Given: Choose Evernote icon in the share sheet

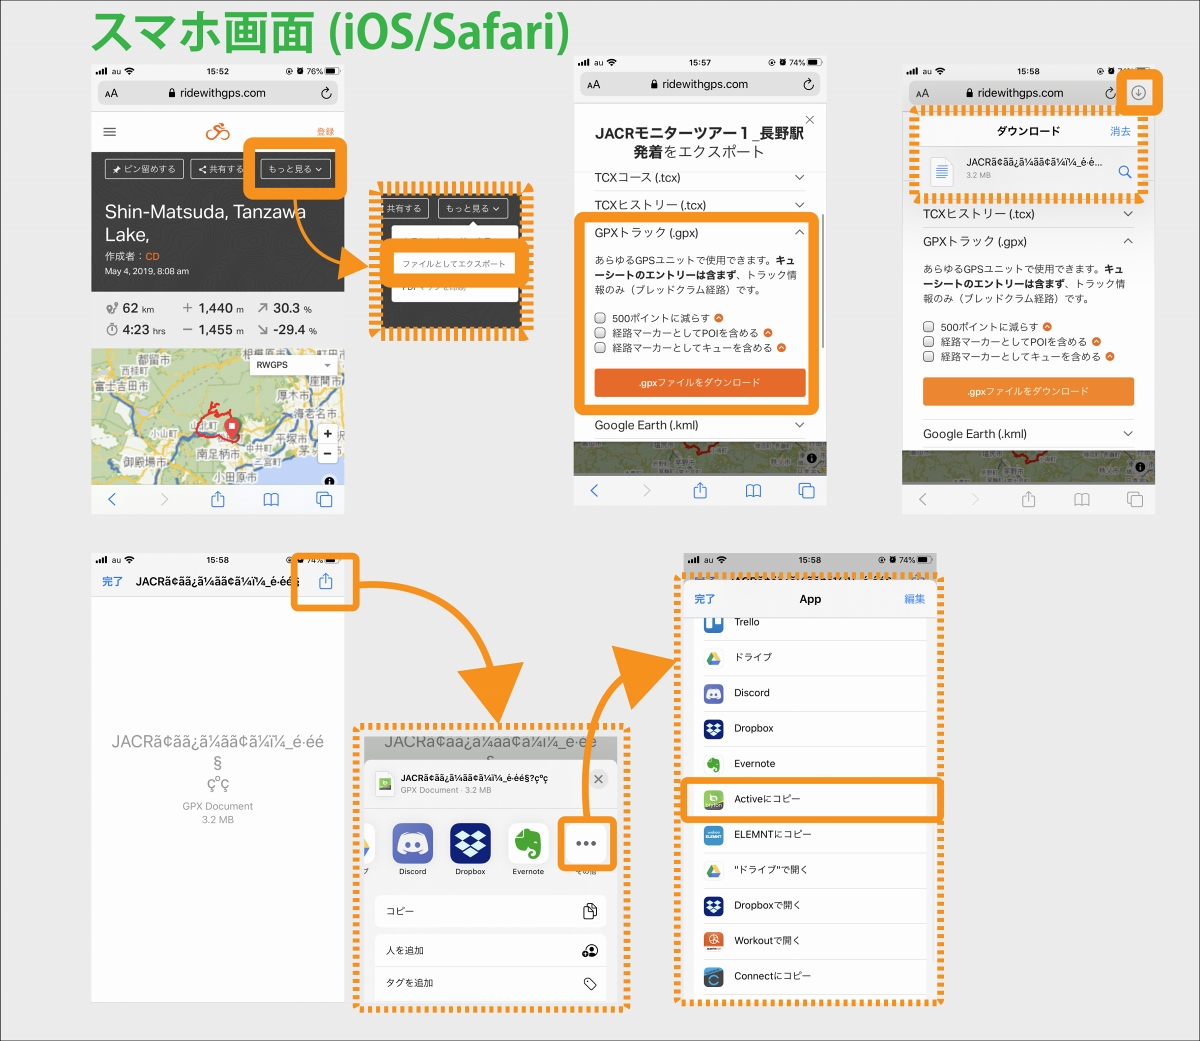Looking at the screenshot, I should click(528, 844).
